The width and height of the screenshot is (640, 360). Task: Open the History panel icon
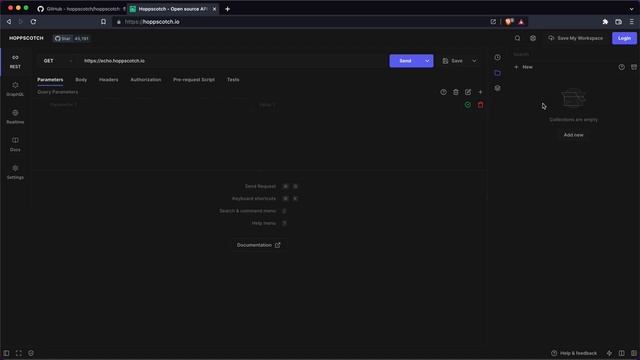[497, 58]
